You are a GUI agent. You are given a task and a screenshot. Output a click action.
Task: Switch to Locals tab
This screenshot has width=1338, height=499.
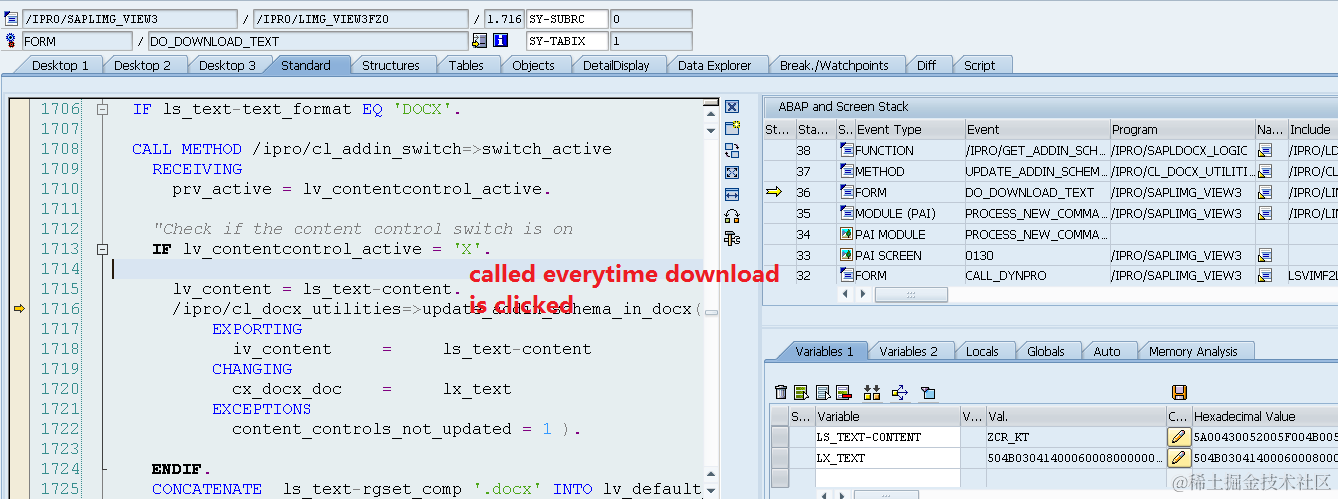pyautogui.click(x=982, y=351)
